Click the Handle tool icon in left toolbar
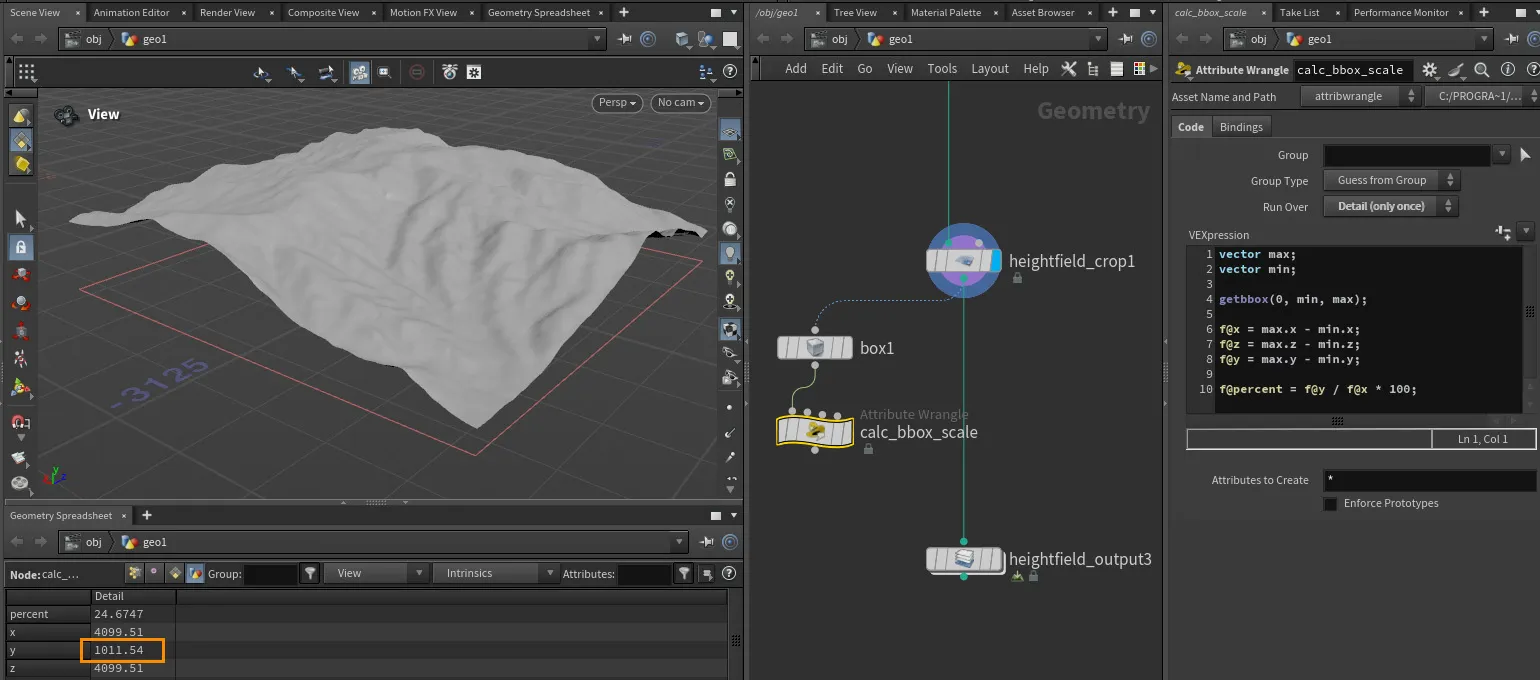Image resolution: width=1540 pixels, height=680 pixels. 21,387
